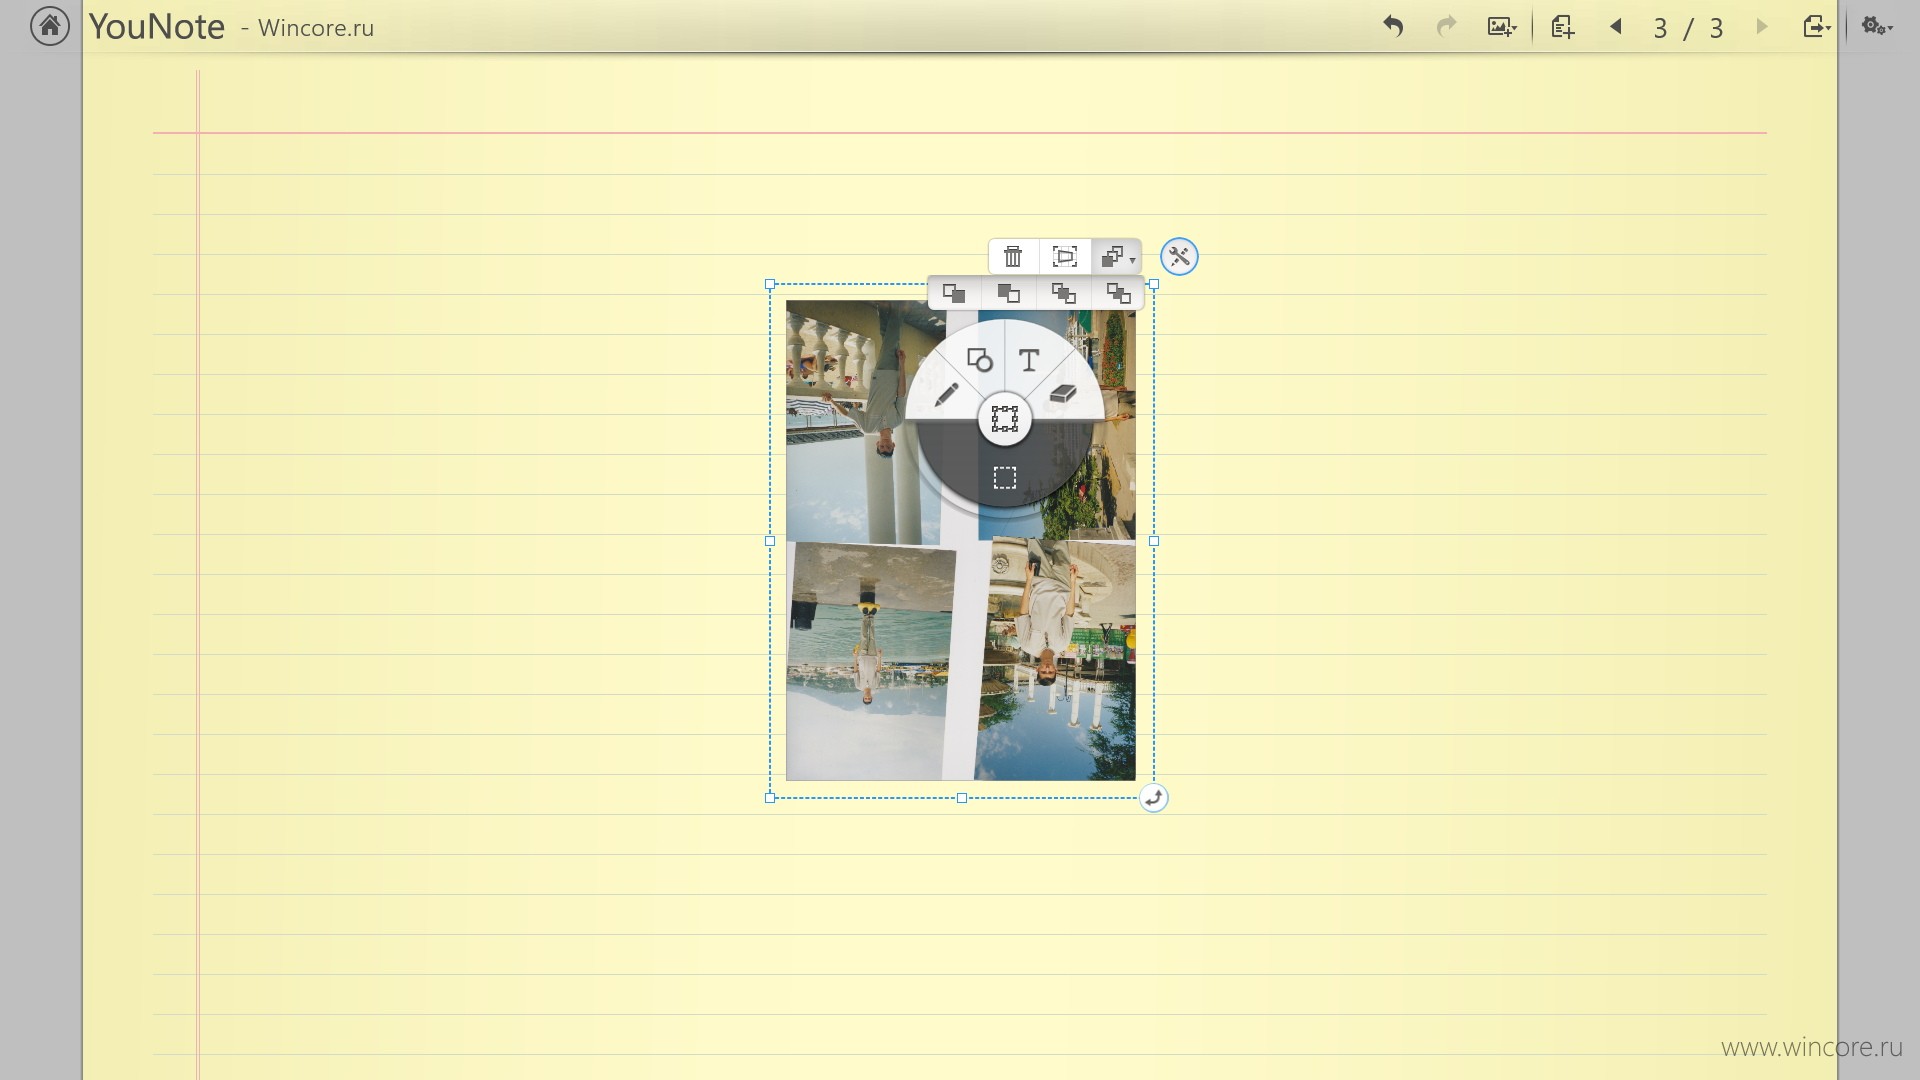Screen dimensions: 1920x1080
Task: Click the YouNote app title
Action: pos(157,27)
